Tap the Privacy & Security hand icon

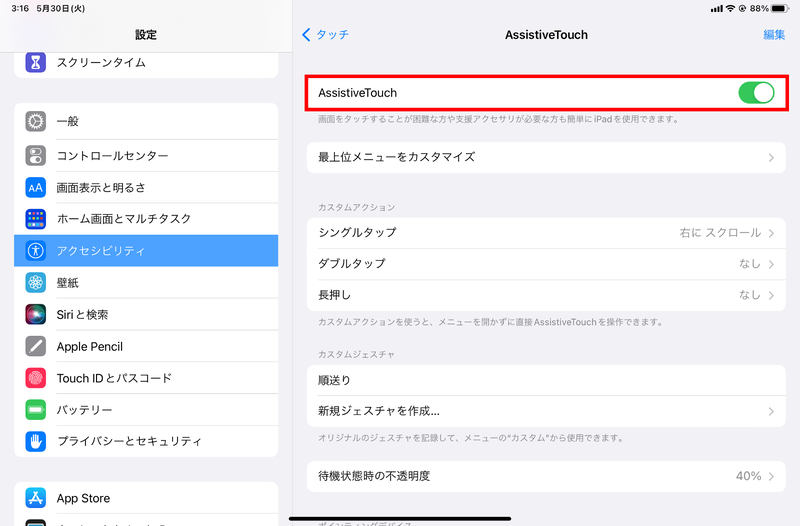(x=36, y=441)
